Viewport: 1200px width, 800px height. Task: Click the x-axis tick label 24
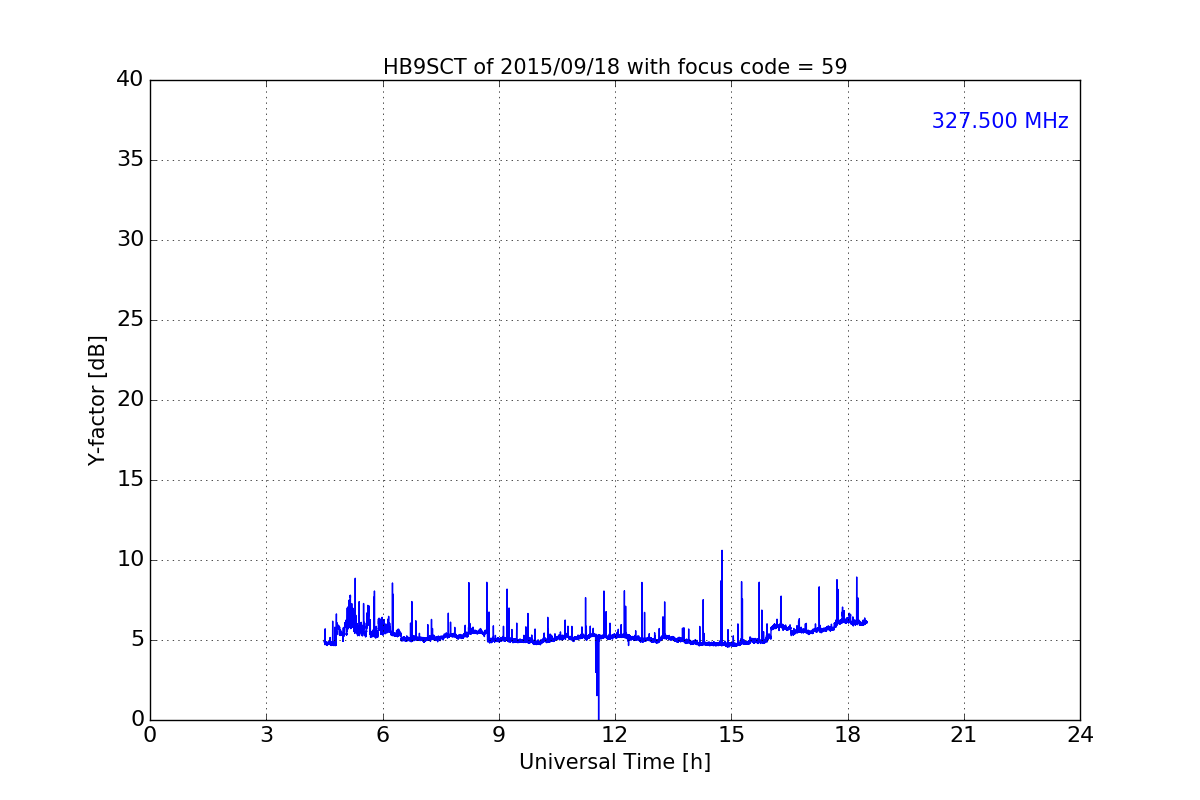(1080, 734)
